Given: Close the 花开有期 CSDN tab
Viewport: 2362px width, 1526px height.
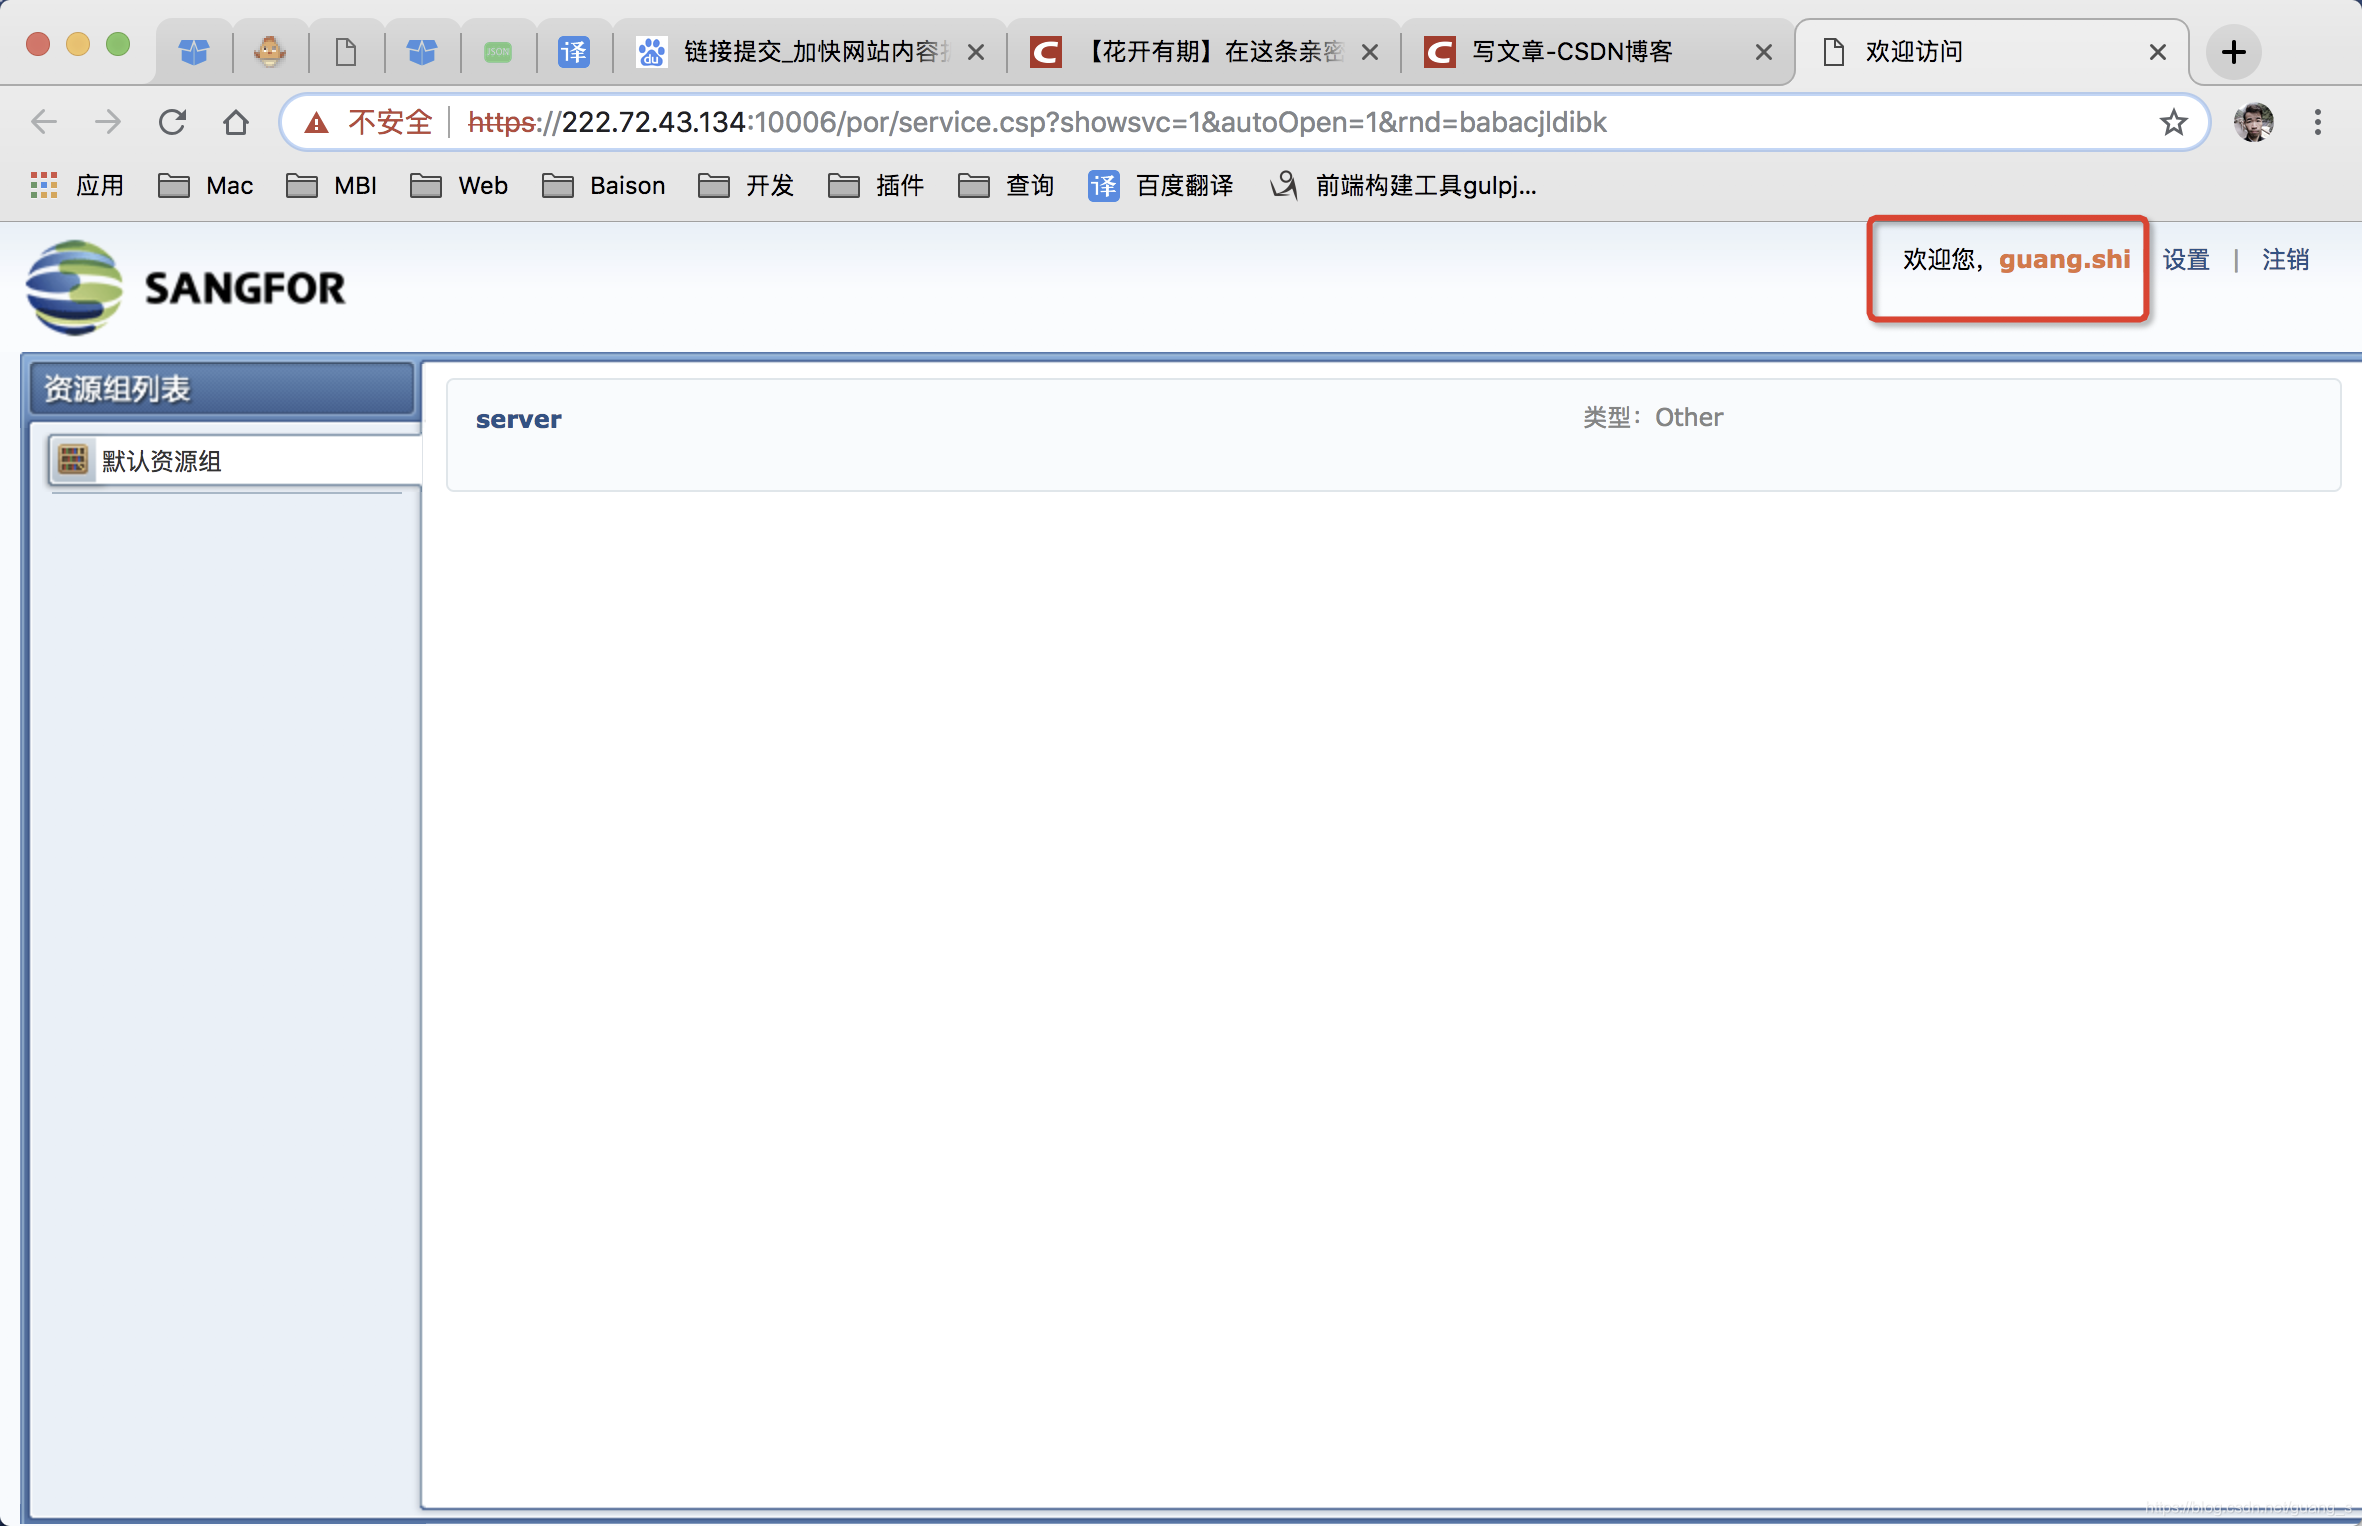Looking at the screenshot, I should tap(1370, 52).
